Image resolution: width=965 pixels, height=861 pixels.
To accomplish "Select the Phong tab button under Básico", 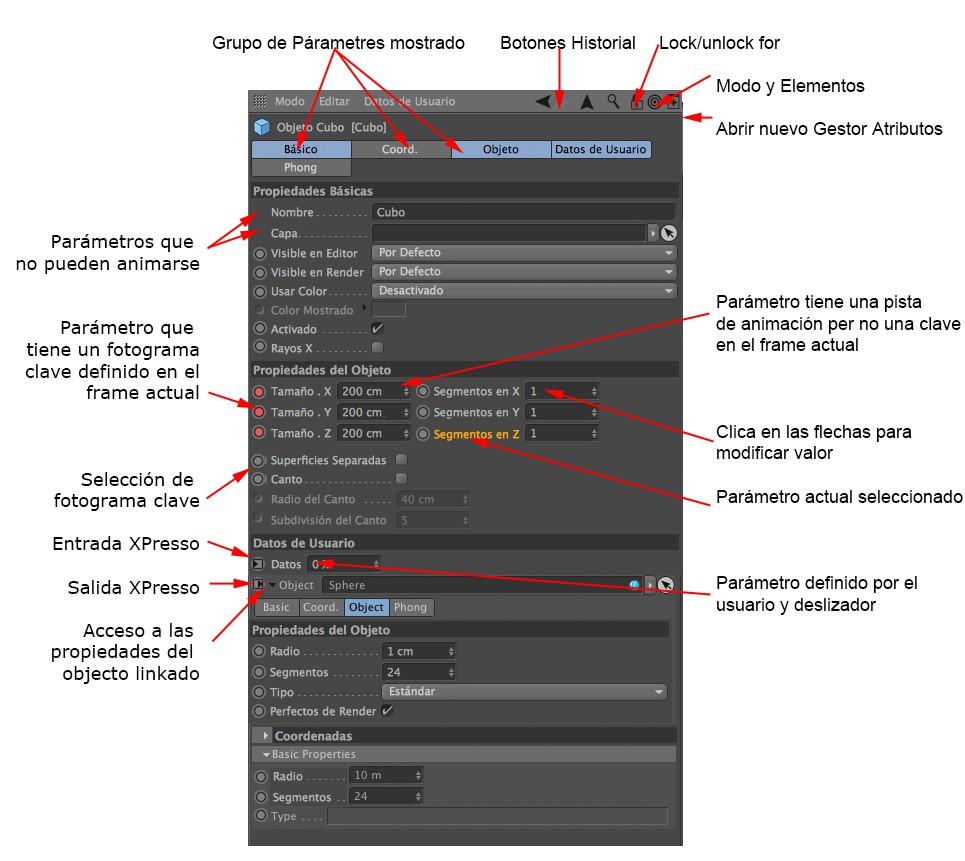I will pos(301,167).
